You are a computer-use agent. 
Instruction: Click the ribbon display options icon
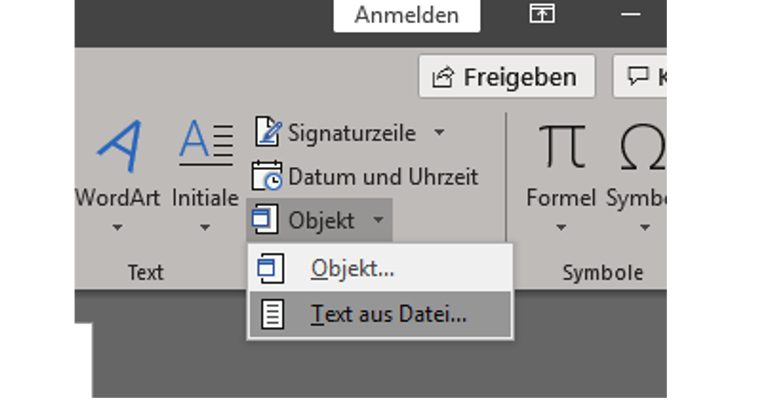click(x=541, y=15)
